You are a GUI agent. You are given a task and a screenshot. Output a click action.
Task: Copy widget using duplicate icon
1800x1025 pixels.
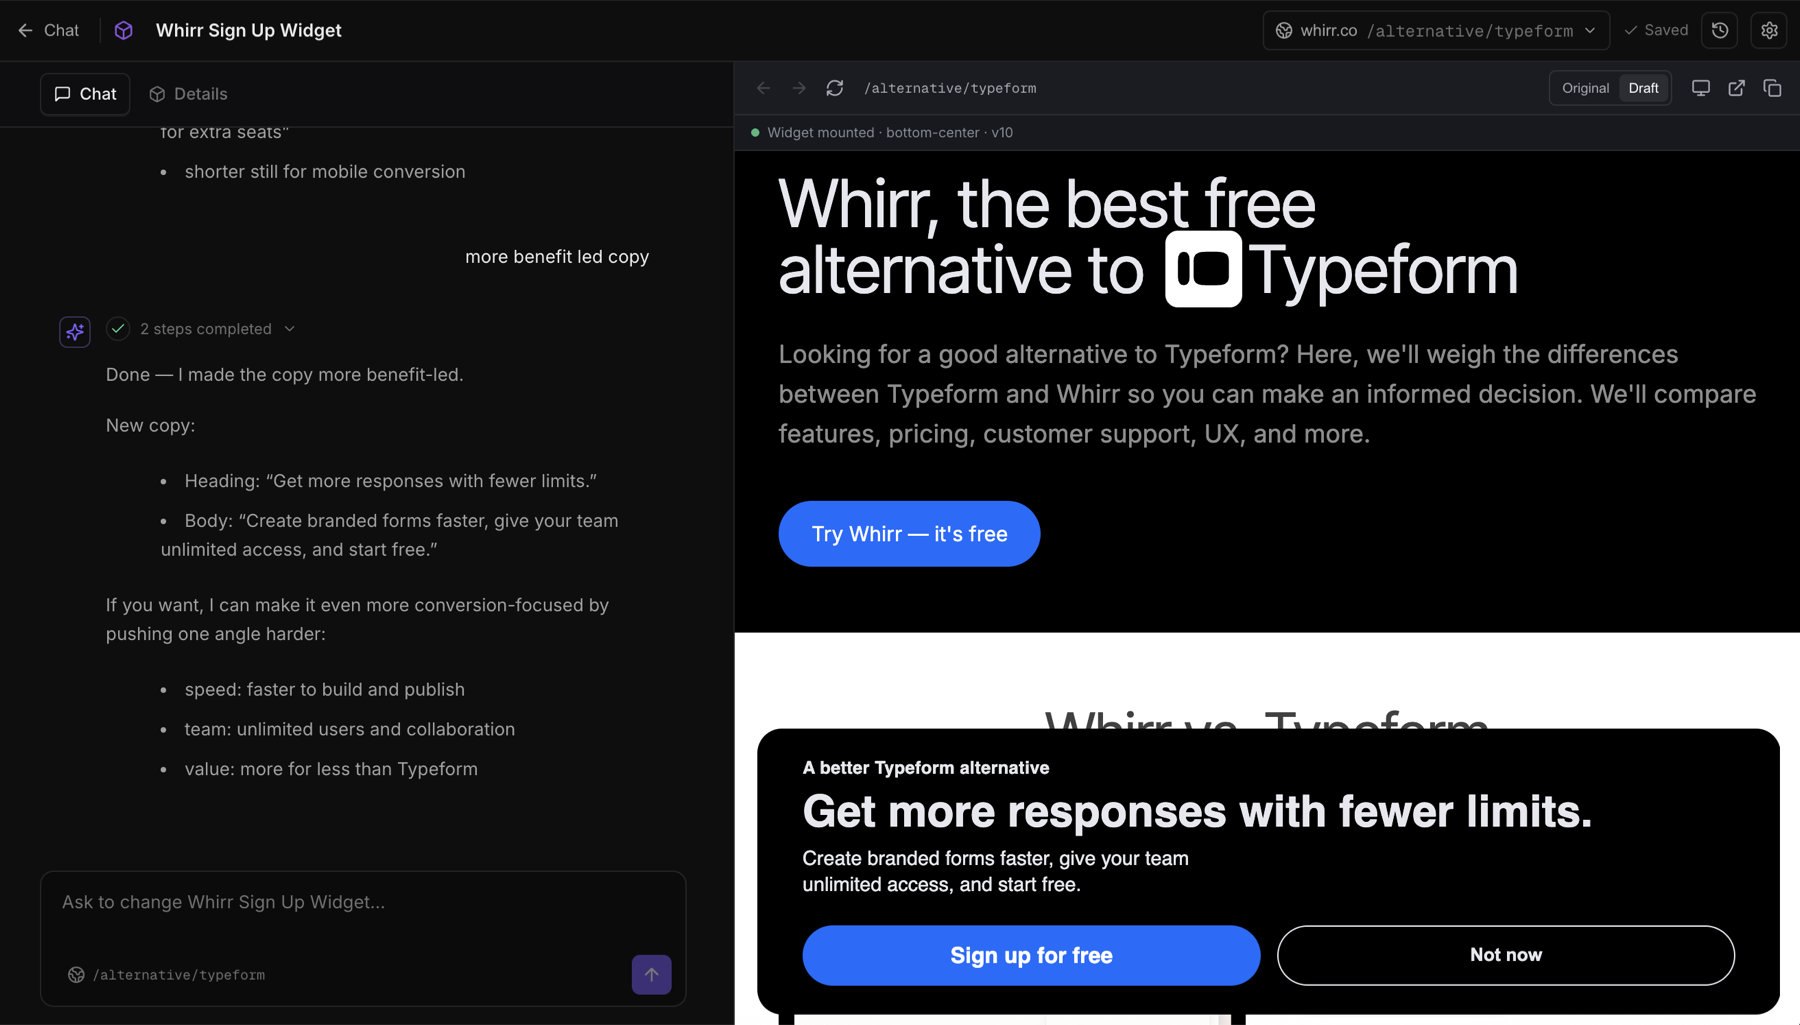pyautogui.click(x=1772, y=88)
